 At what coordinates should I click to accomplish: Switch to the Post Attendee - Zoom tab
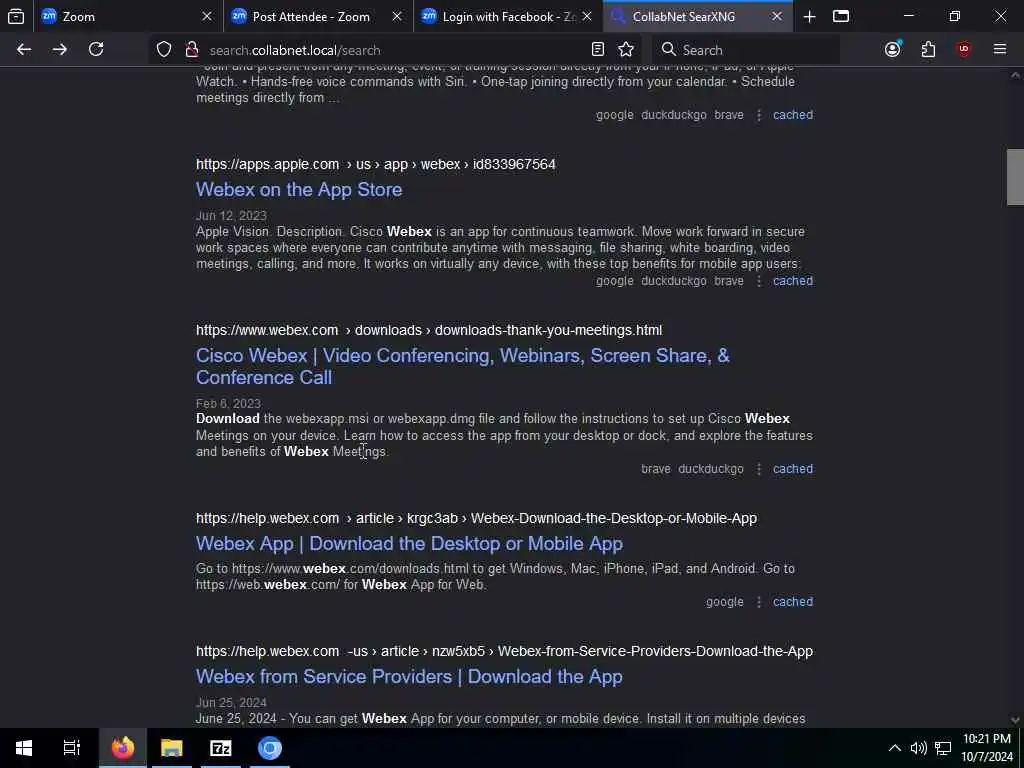tap(318, 17)
